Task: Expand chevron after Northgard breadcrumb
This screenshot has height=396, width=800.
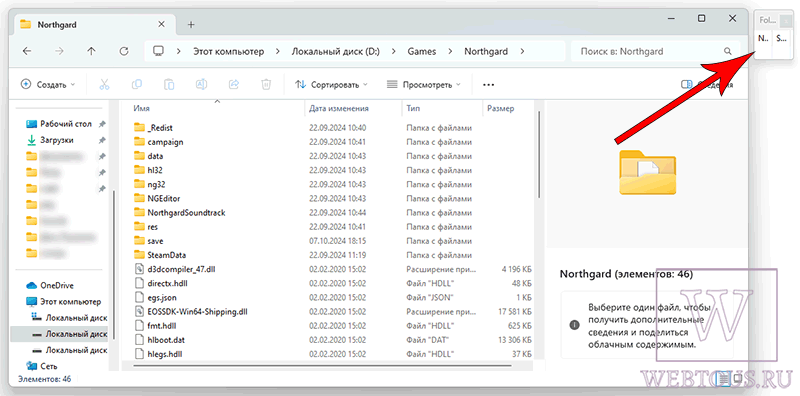Action: (x=521, y=51)
